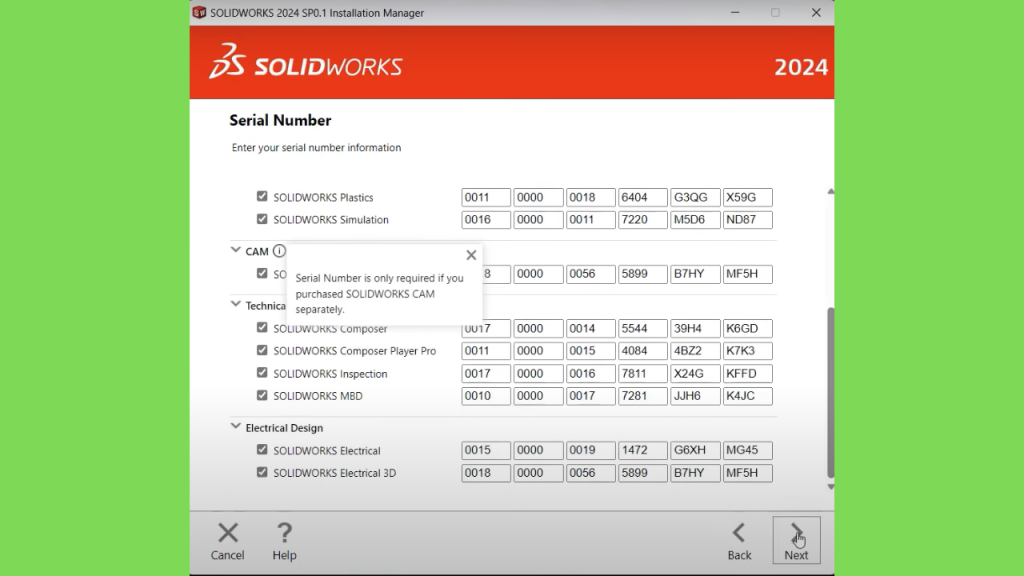Click the Electrical Design section heading
Screen dimensions: 1024x576
point(284,428)
